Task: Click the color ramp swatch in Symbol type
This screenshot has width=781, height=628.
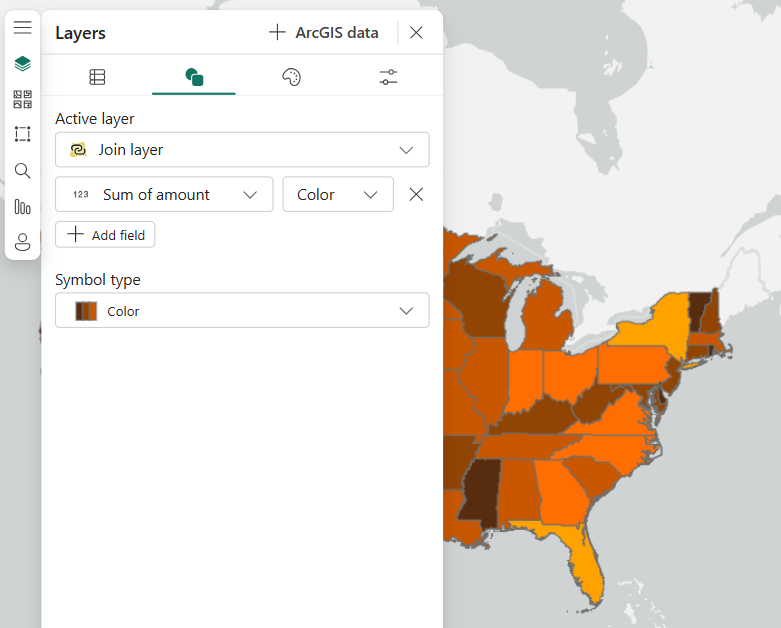Action: (x=86, y=311)
